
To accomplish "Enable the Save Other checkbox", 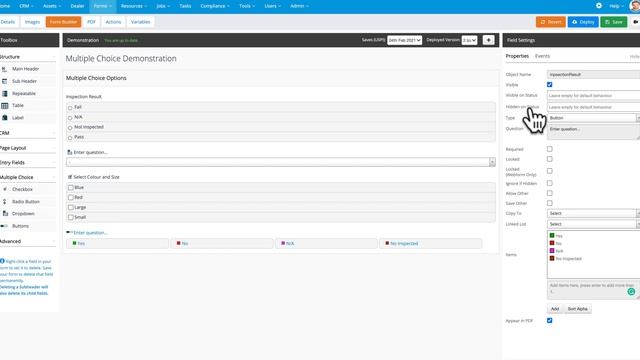I will [x=549, y=203].
